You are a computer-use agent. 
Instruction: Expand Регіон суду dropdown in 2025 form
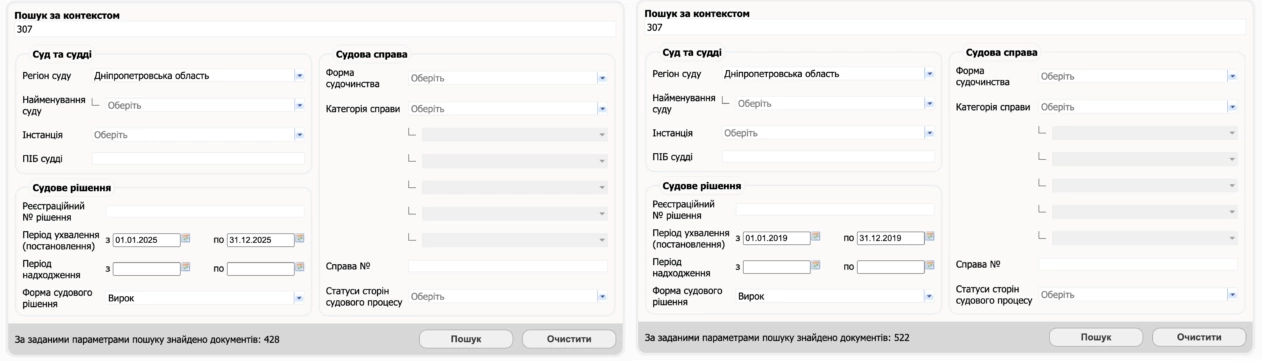[299, 75]
